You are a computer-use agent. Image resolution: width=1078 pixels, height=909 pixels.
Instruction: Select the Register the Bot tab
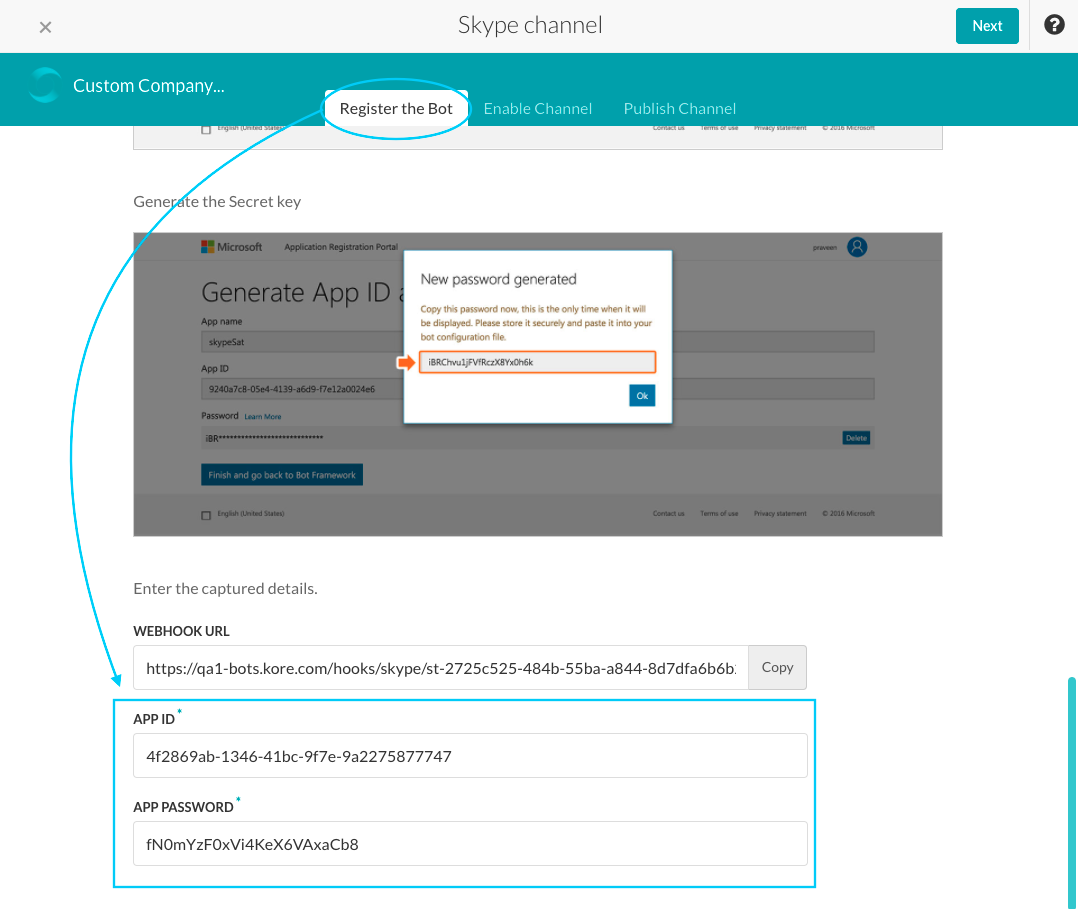pyautogui.click(x=396, y=108)
